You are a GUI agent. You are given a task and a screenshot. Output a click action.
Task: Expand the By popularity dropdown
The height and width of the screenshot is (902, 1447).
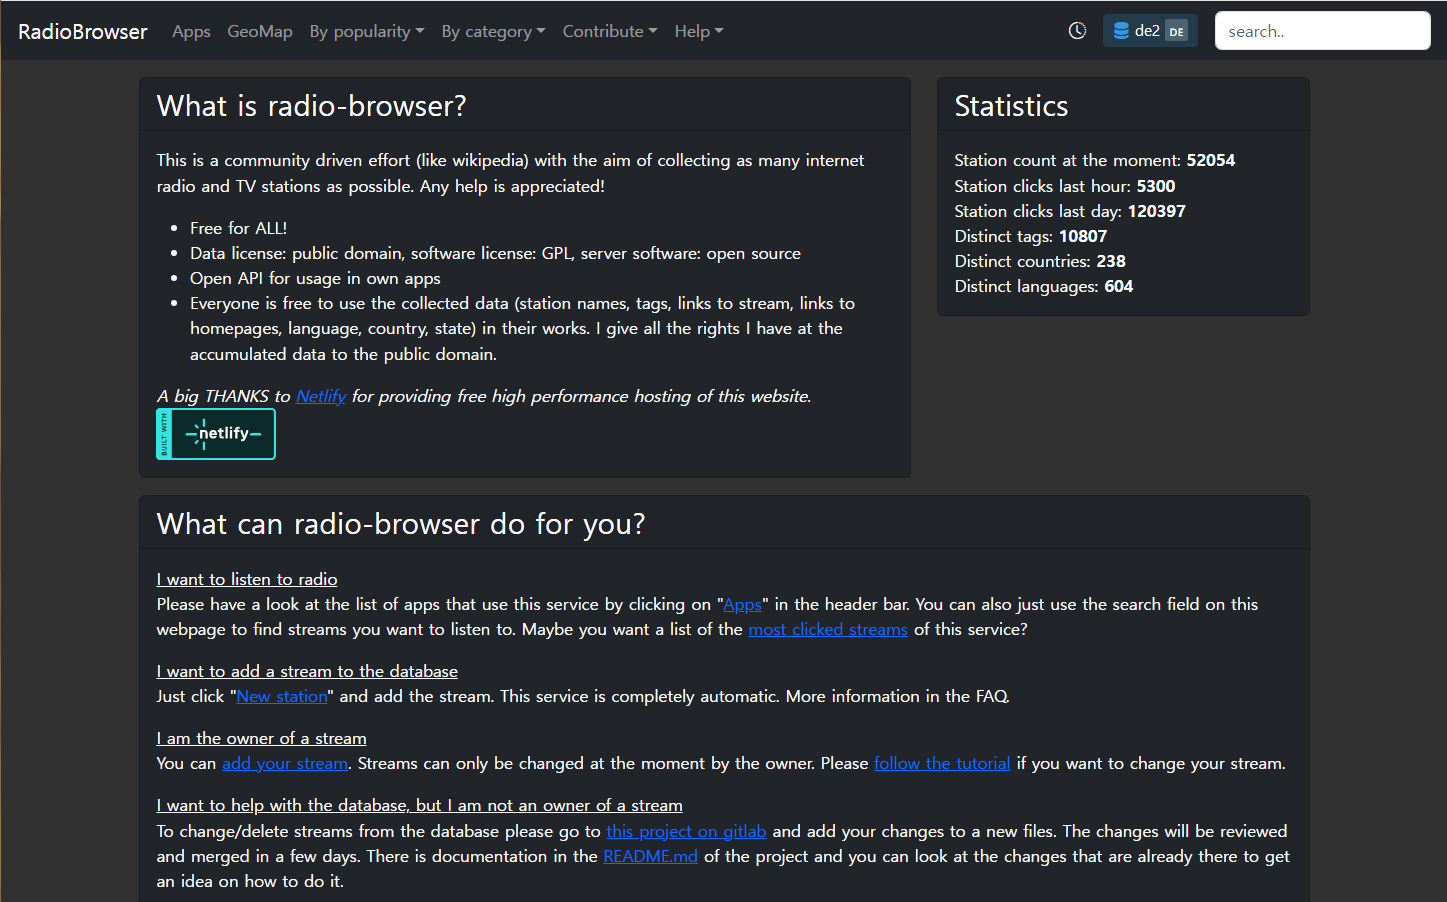[x=367, y=32]
